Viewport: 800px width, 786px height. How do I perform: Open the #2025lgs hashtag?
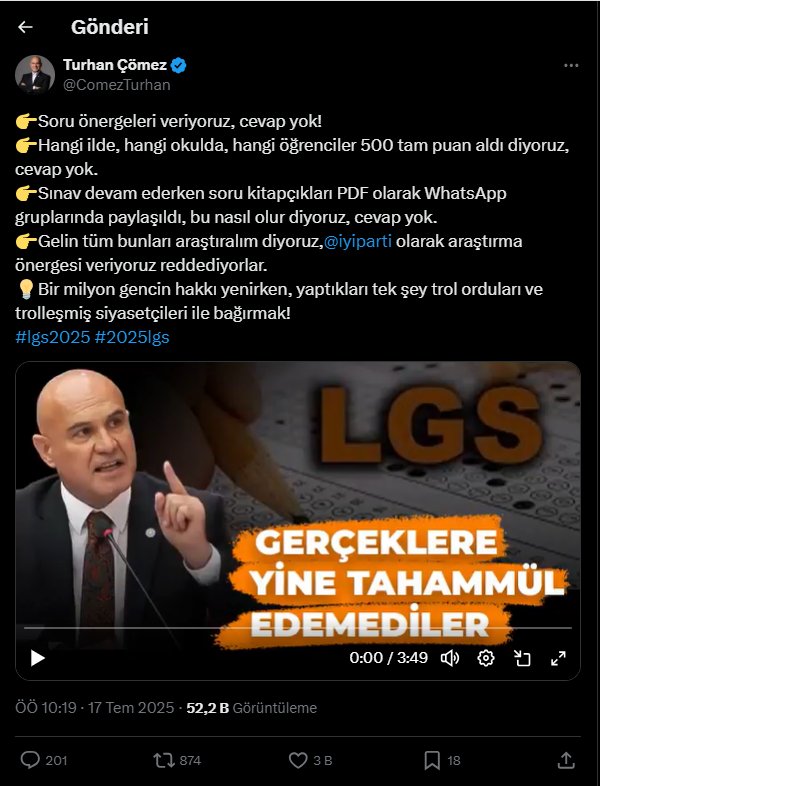[132, 337]
